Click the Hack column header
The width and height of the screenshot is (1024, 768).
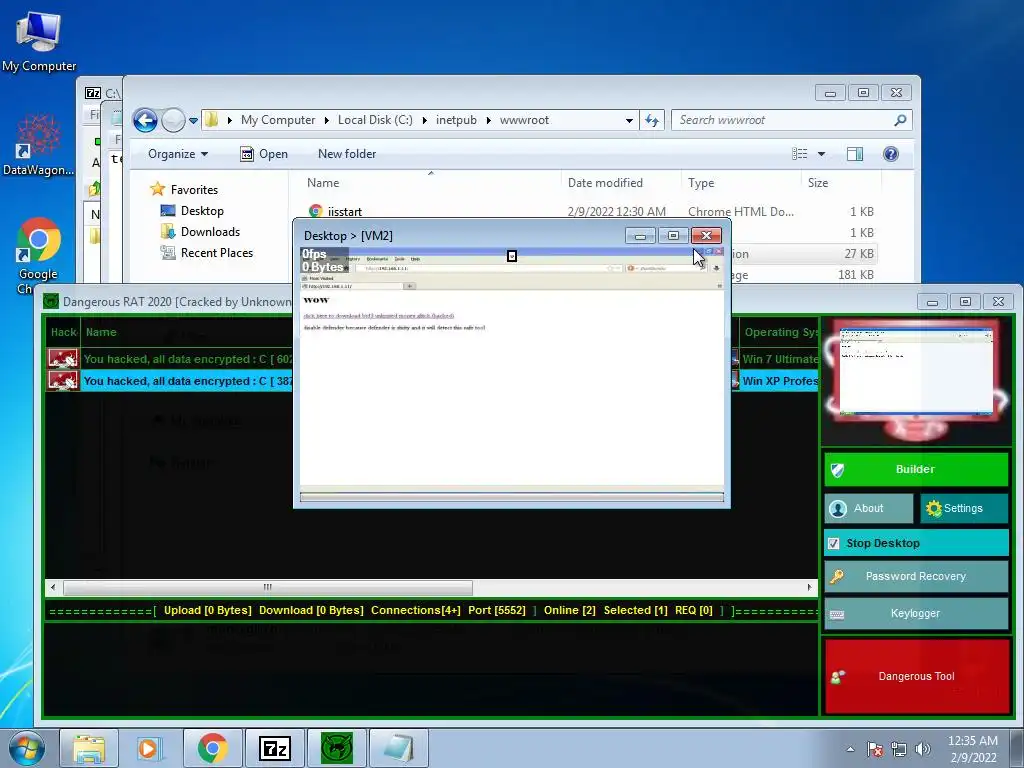[x=63, y=332]
